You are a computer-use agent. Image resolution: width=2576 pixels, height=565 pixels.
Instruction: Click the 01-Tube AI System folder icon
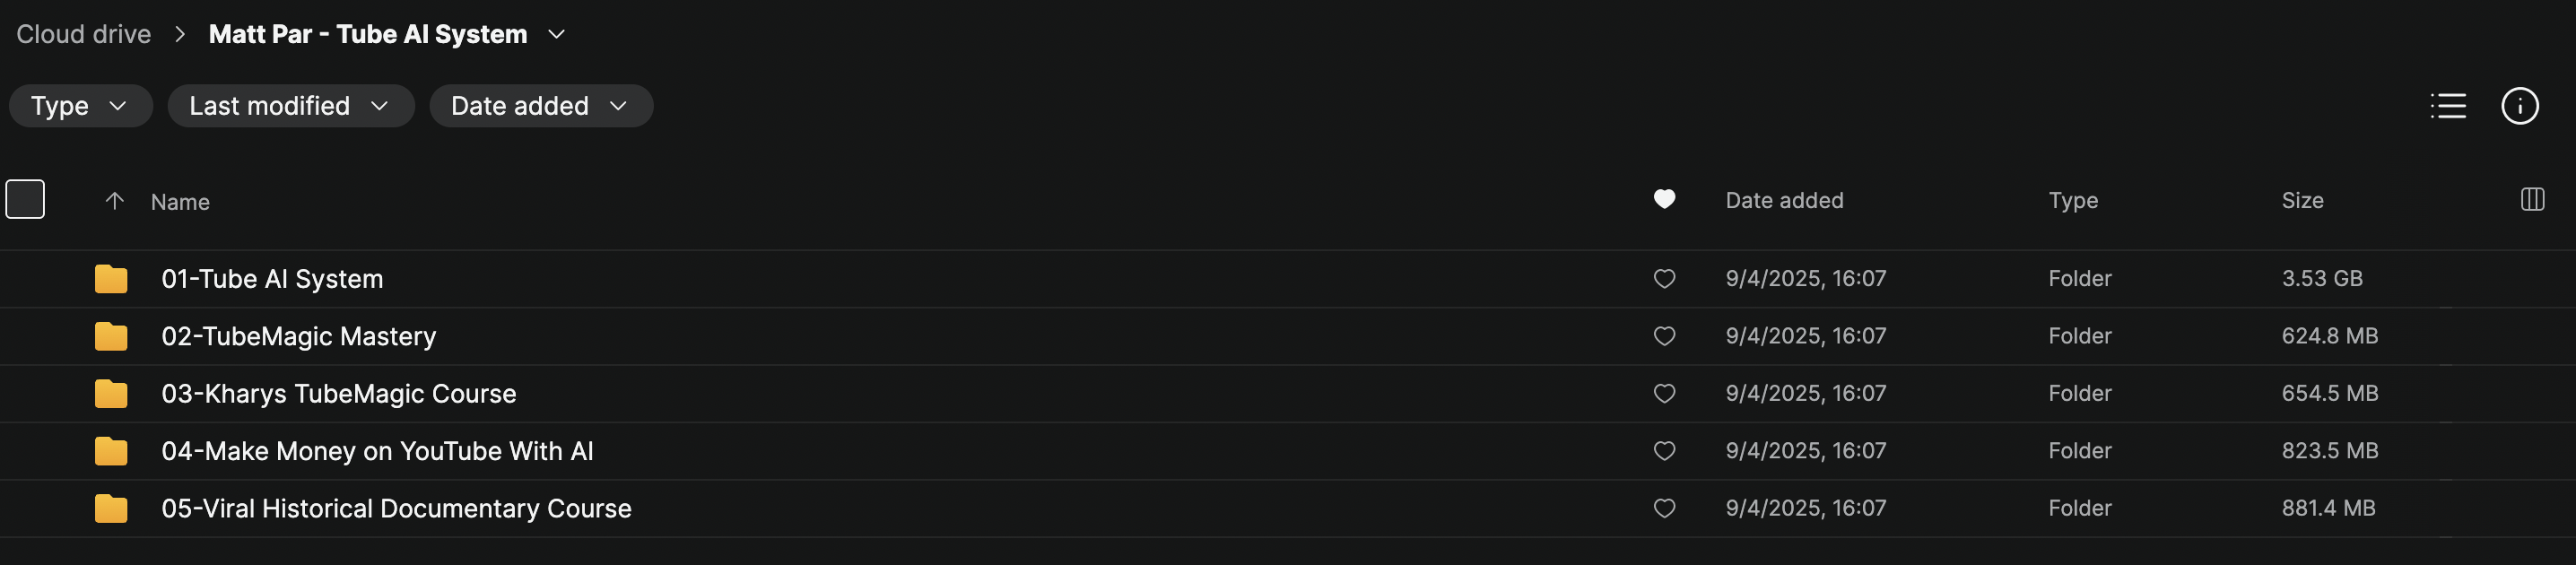click(x=111, y=279)
